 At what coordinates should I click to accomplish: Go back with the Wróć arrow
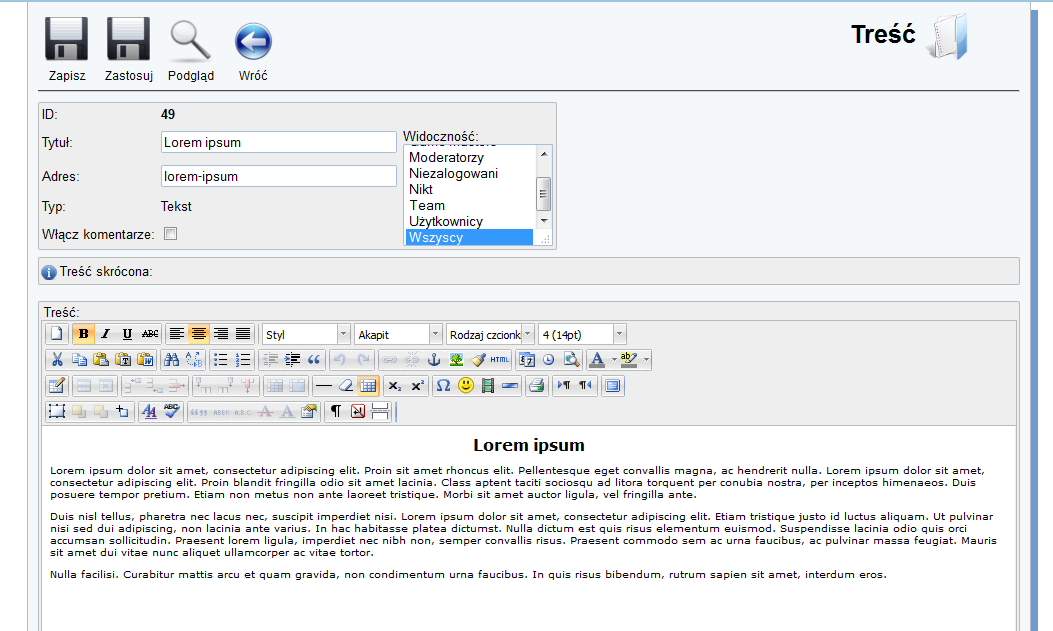point(253,41)
